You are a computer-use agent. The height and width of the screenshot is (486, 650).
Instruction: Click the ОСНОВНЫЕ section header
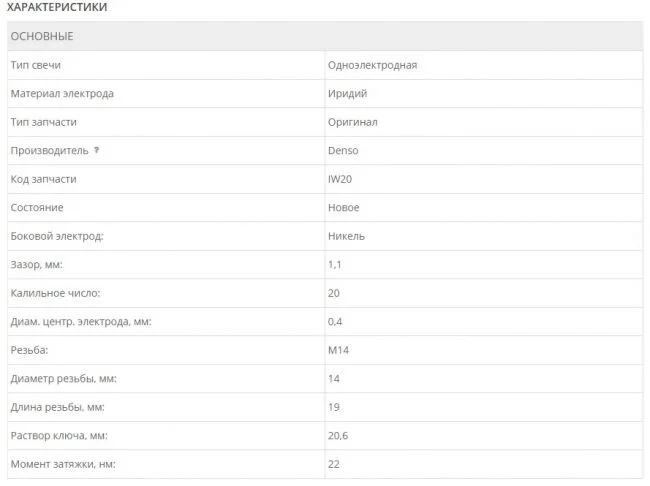[42, 37]
